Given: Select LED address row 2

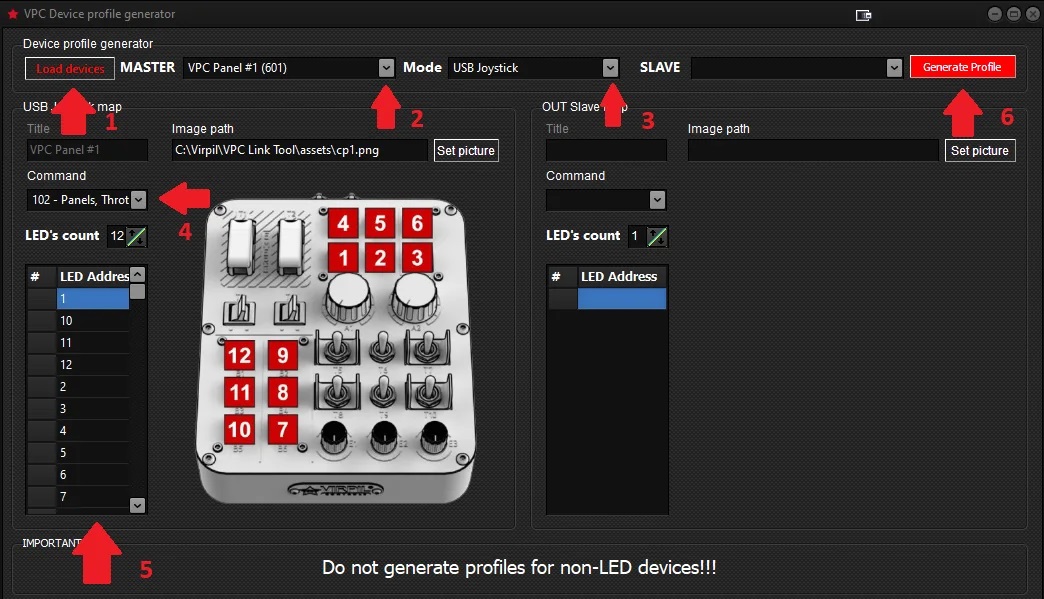Looking at the screenshot, I should click(93, 387).
